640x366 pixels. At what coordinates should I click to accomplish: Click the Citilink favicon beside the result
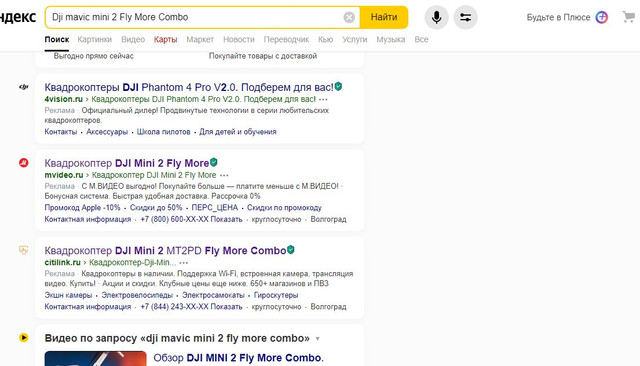(x=24, y=250)
